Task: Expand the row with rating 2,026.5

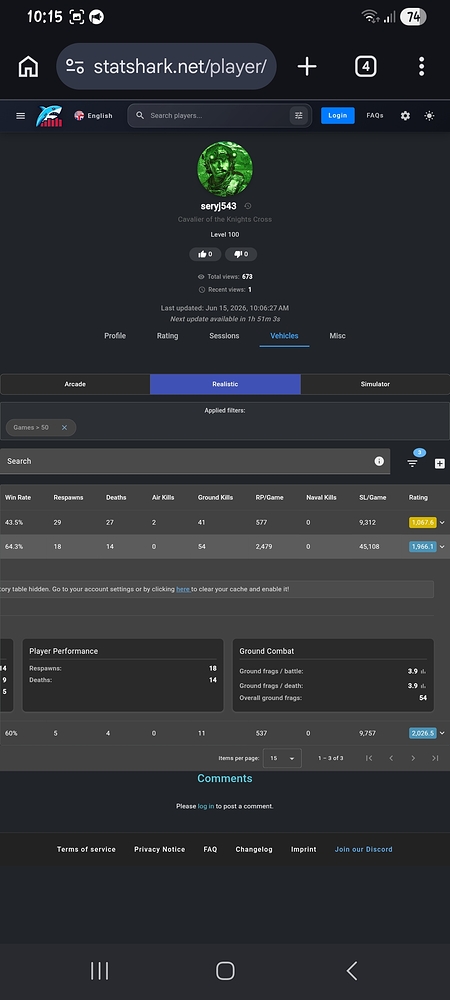Action: 442,733
